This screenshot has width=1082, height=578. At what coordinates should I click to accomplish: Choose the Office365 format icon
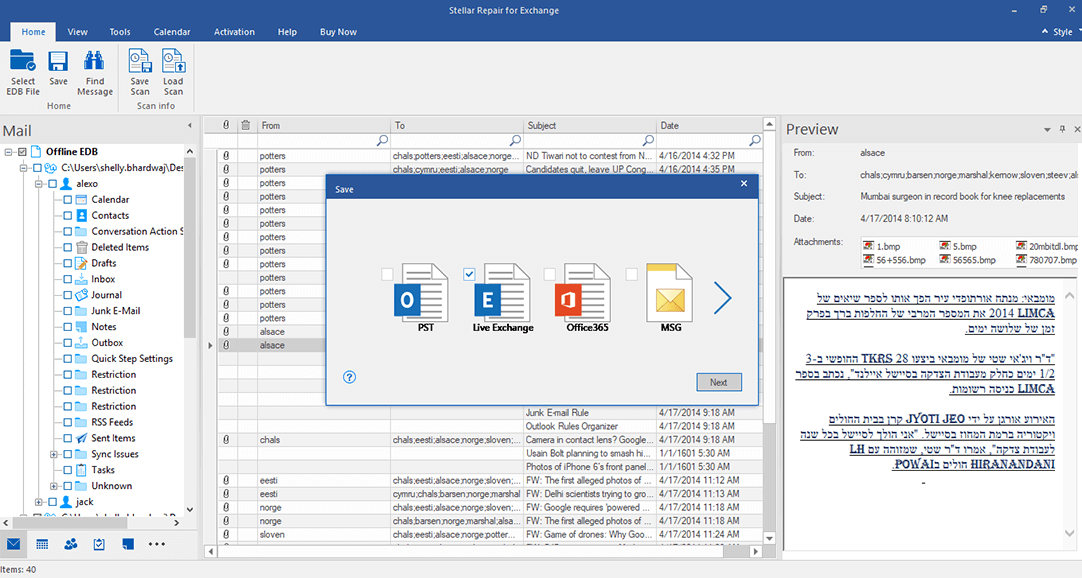pos(583,292)
